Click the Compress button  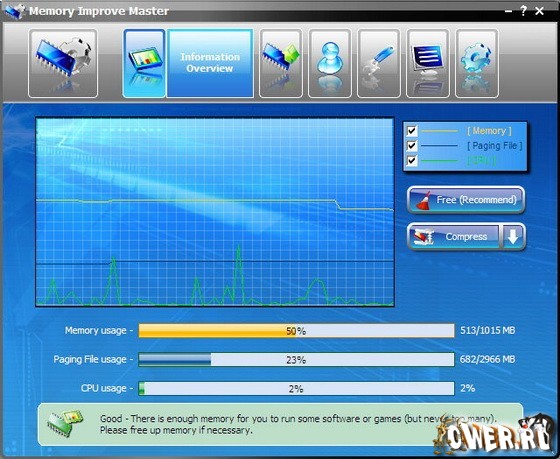[454, 236]
